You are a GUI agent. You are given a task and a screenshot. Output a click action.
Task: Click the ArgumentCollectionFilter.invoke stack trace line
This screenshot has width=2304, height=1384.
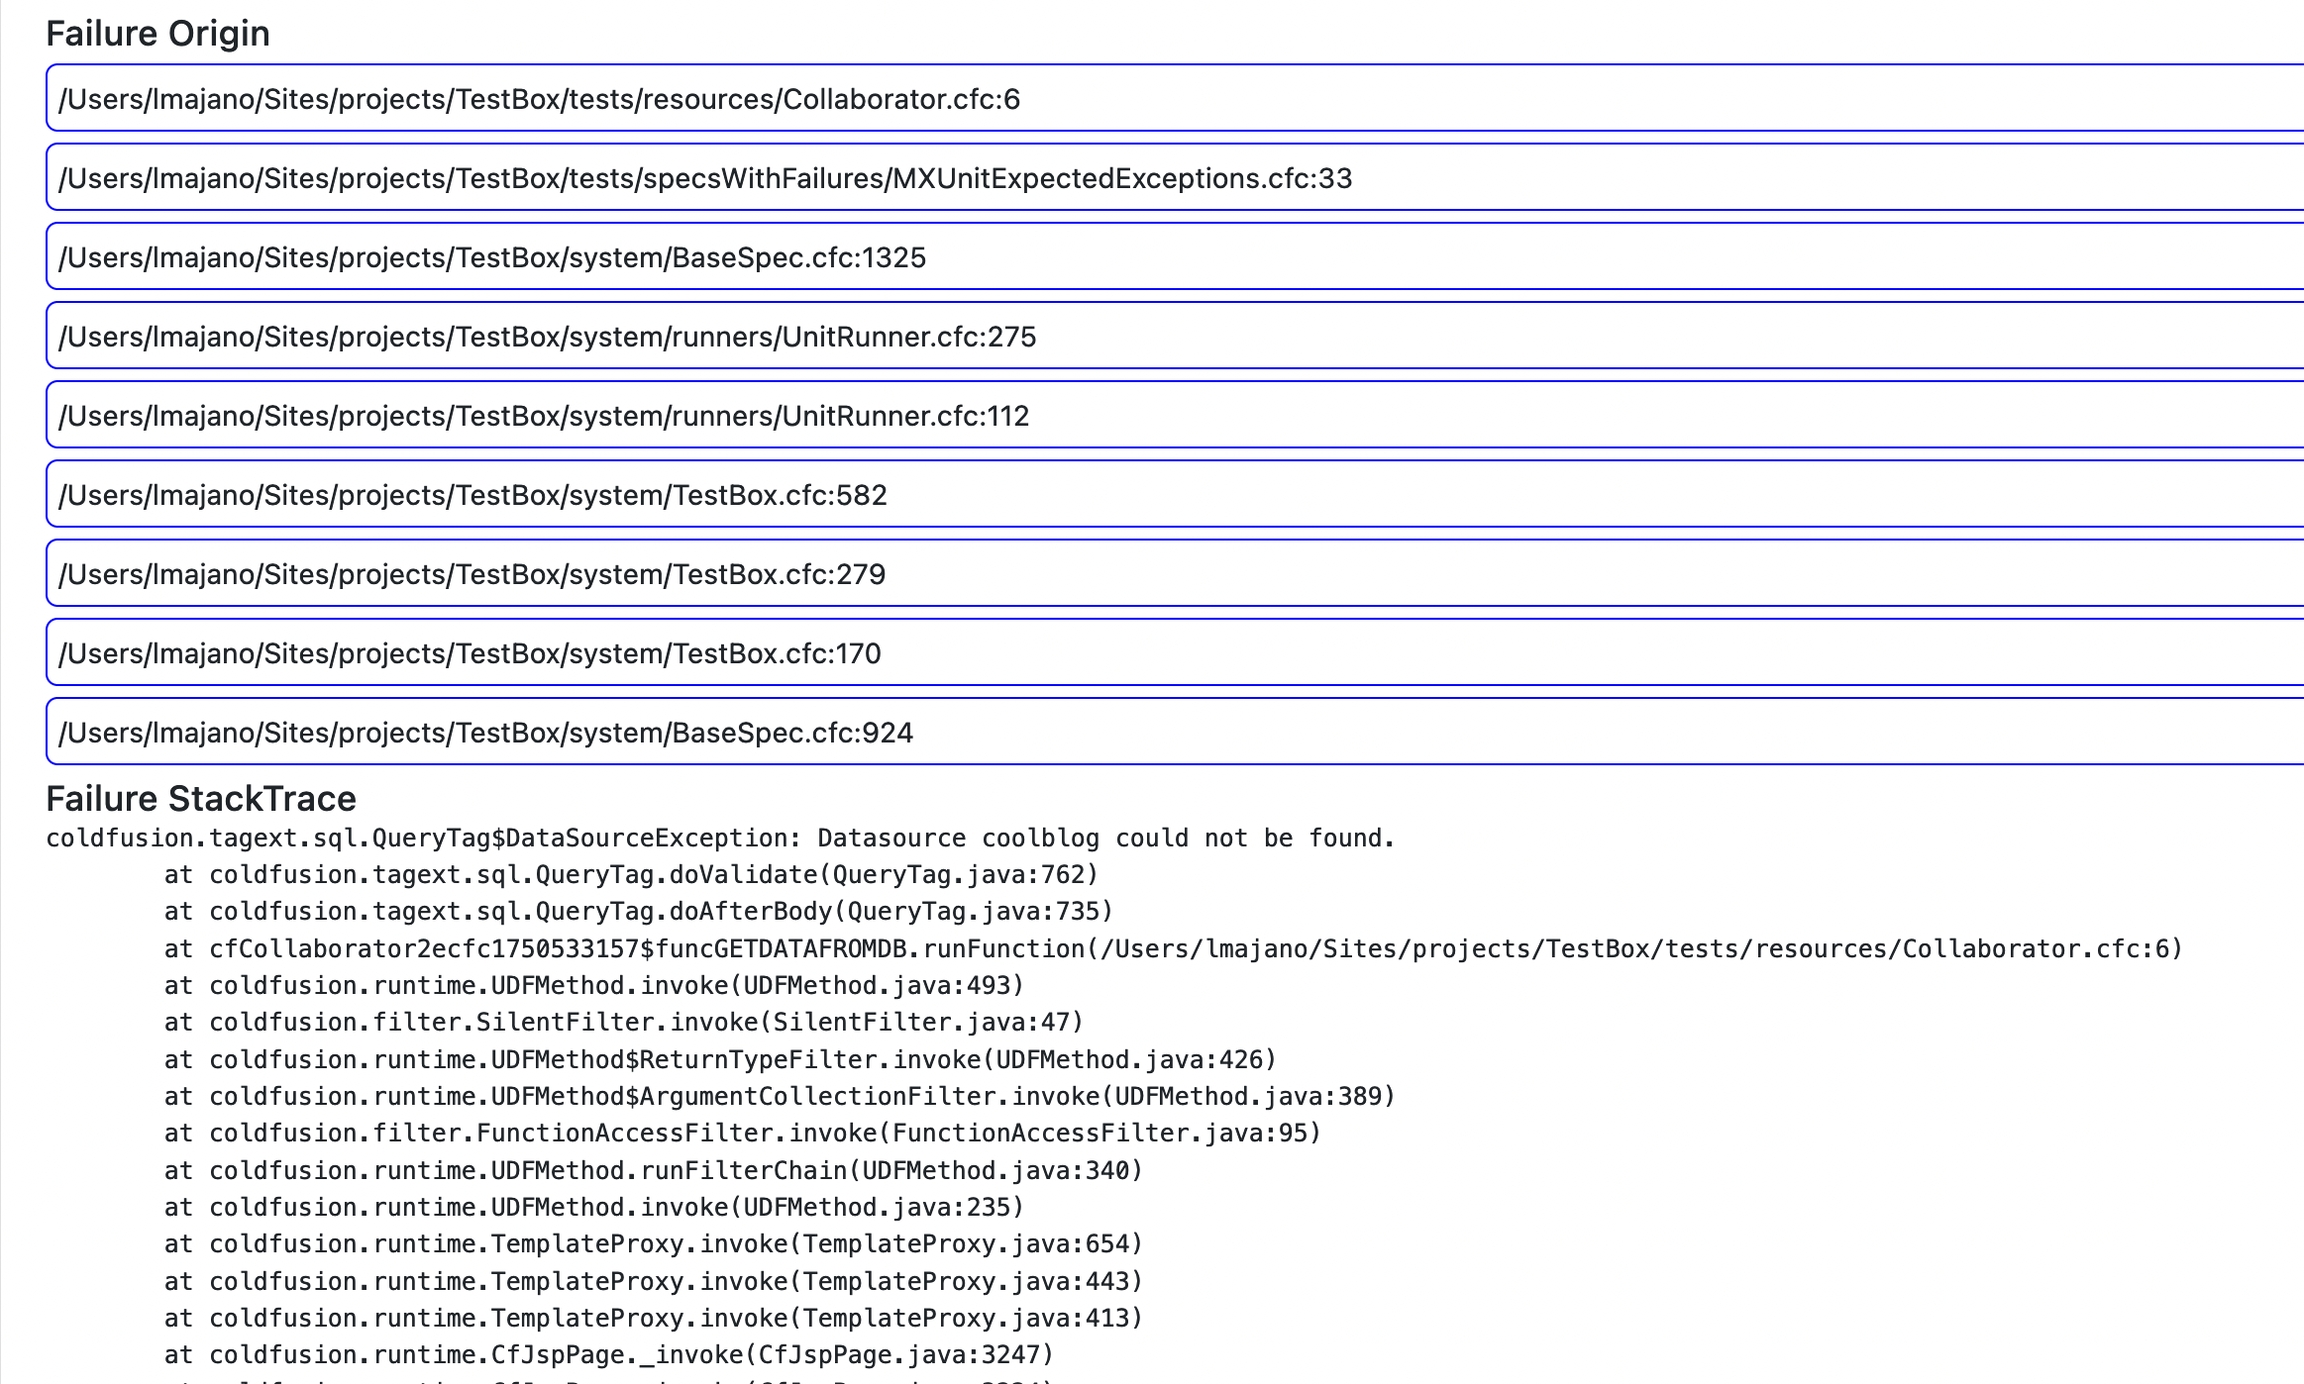click(780, 1096)
